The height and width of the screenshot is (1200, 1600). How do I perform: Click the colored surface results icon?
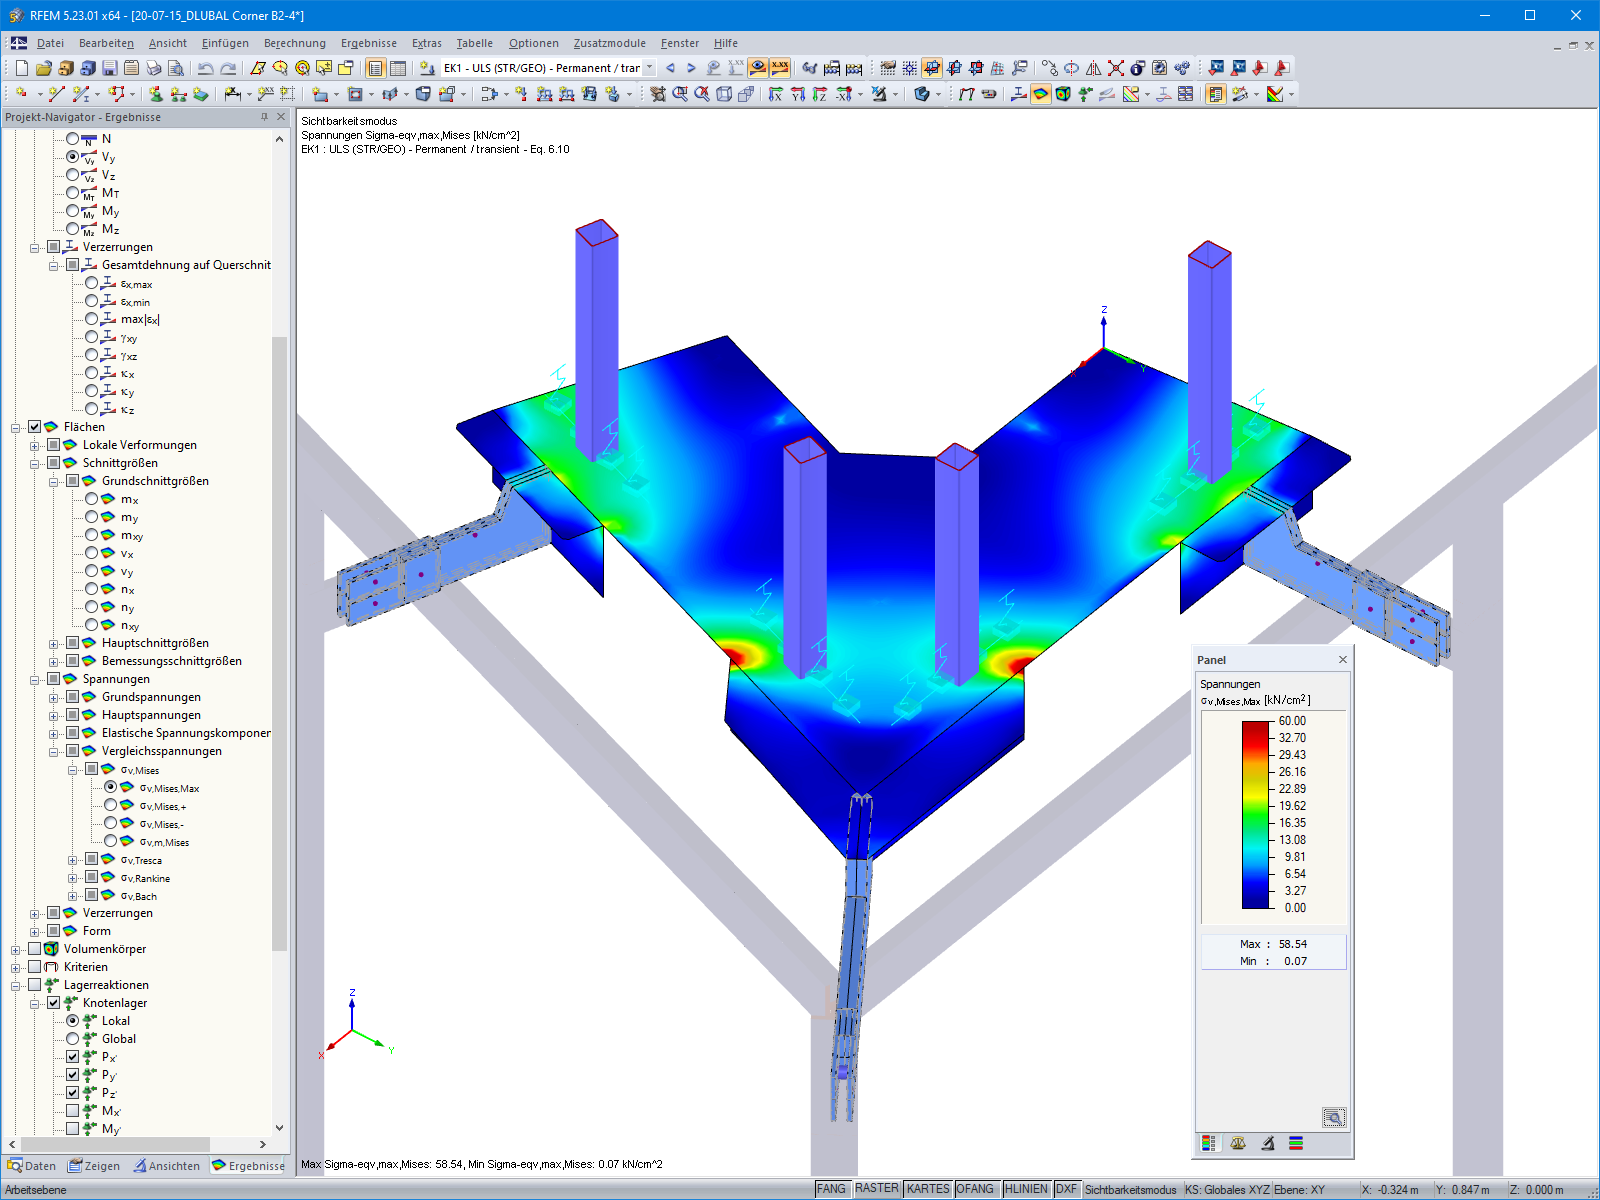(1041, 94)
